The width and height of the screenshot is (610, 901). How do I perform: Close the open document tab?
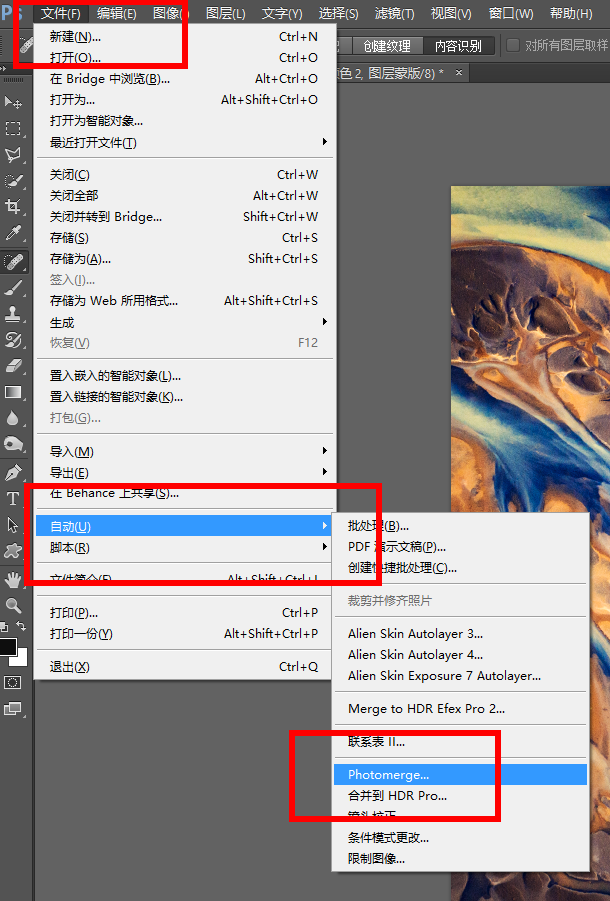(x=459, y=73)
